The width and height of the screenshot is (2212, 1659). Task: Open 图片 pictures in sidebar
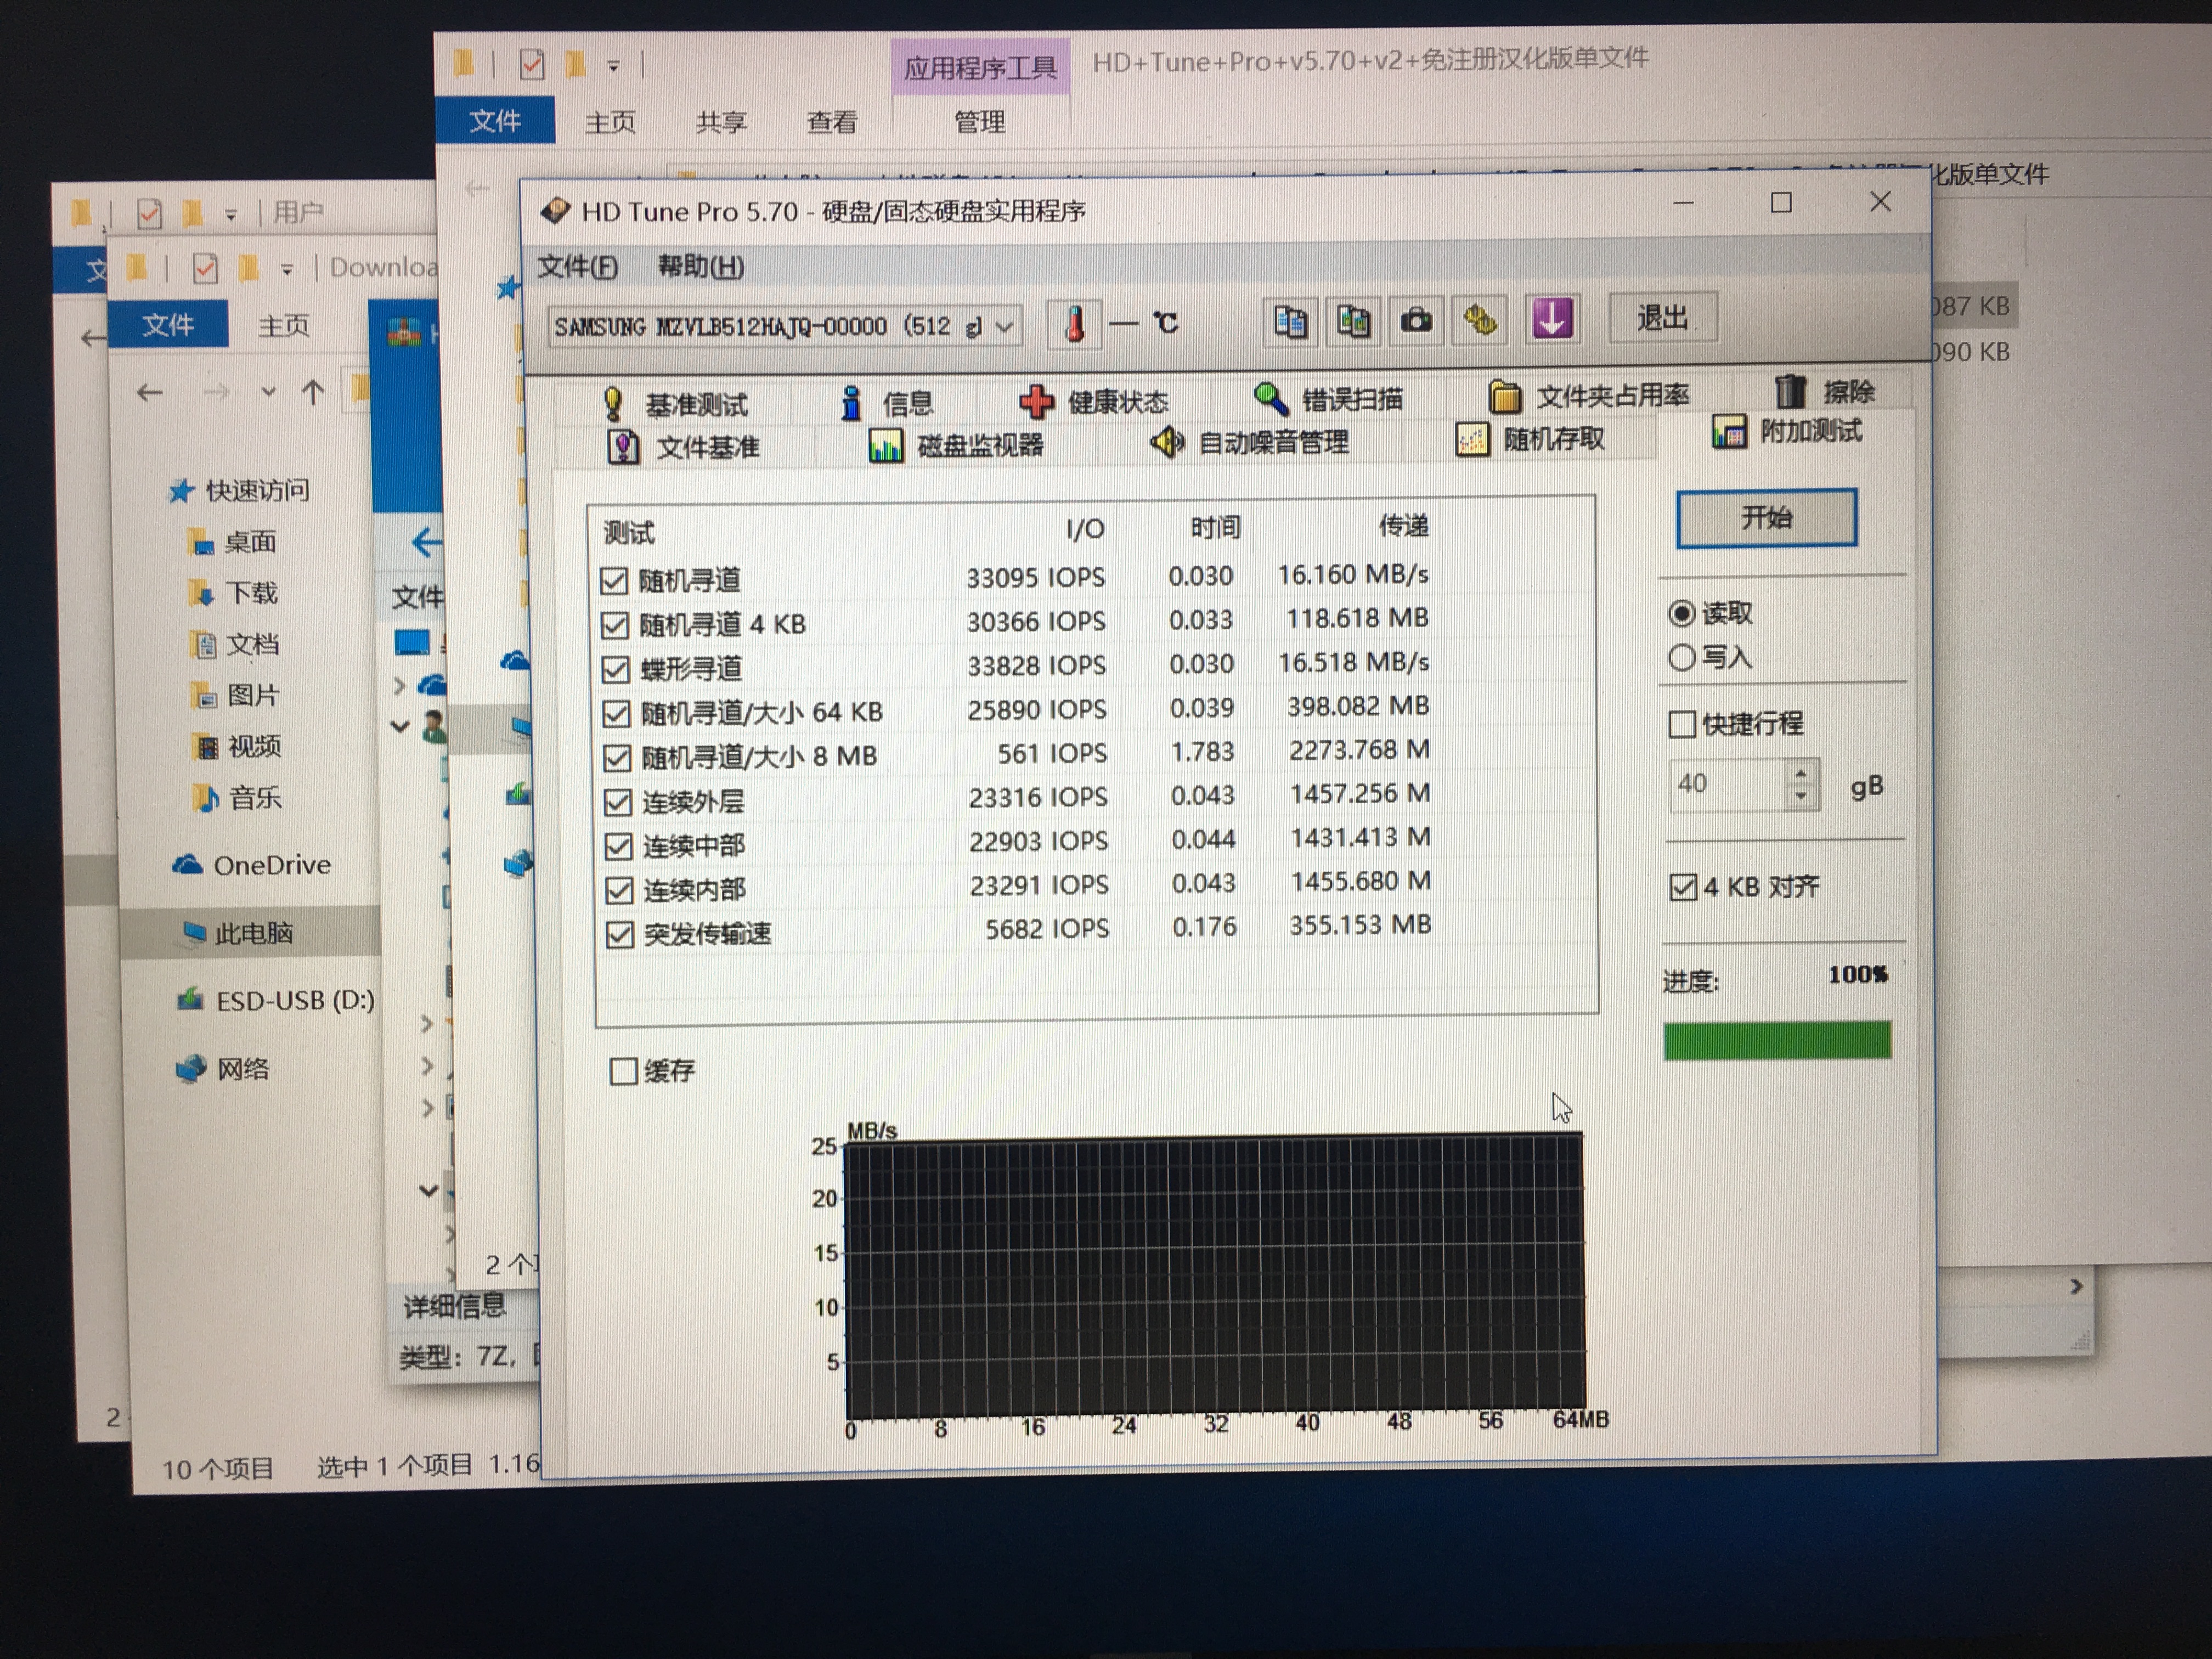(234, 695)
